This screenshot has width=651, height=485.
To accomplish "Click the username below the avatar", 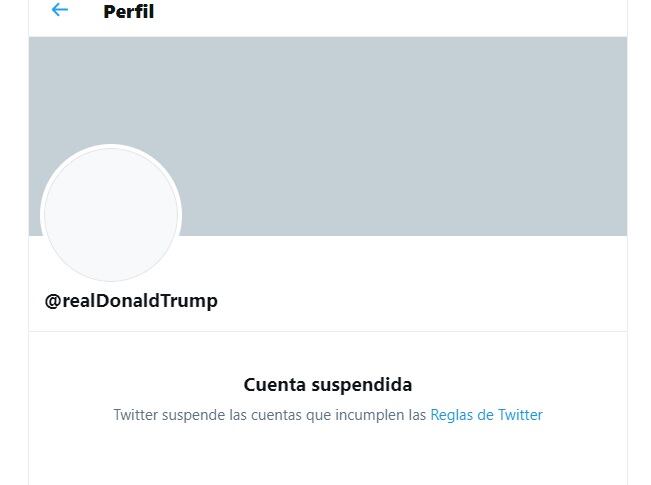I will click(131, 301).
